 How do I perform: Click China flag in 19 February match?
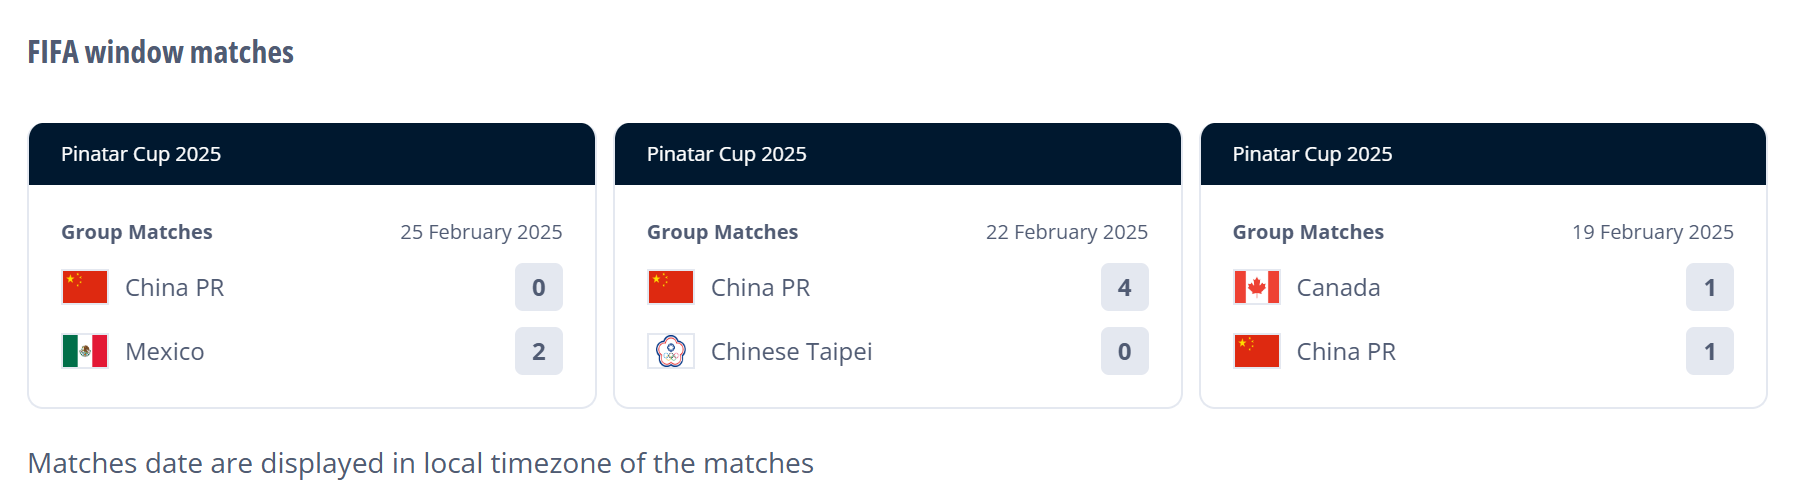coord(1257,351)
